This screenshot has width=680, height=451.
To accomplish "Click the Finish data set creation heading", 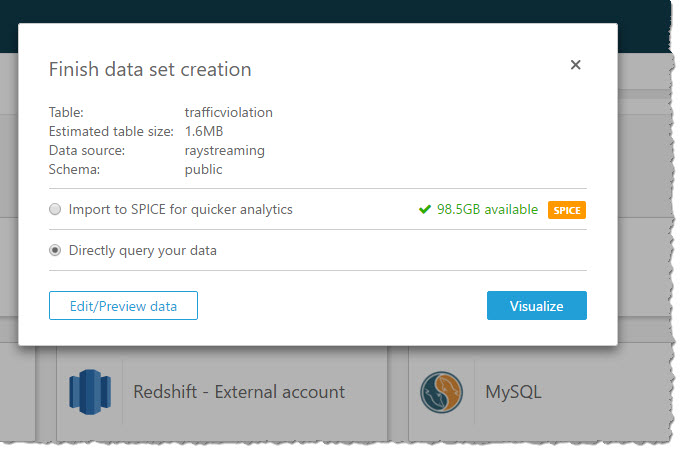I will (x=150, y=69).
